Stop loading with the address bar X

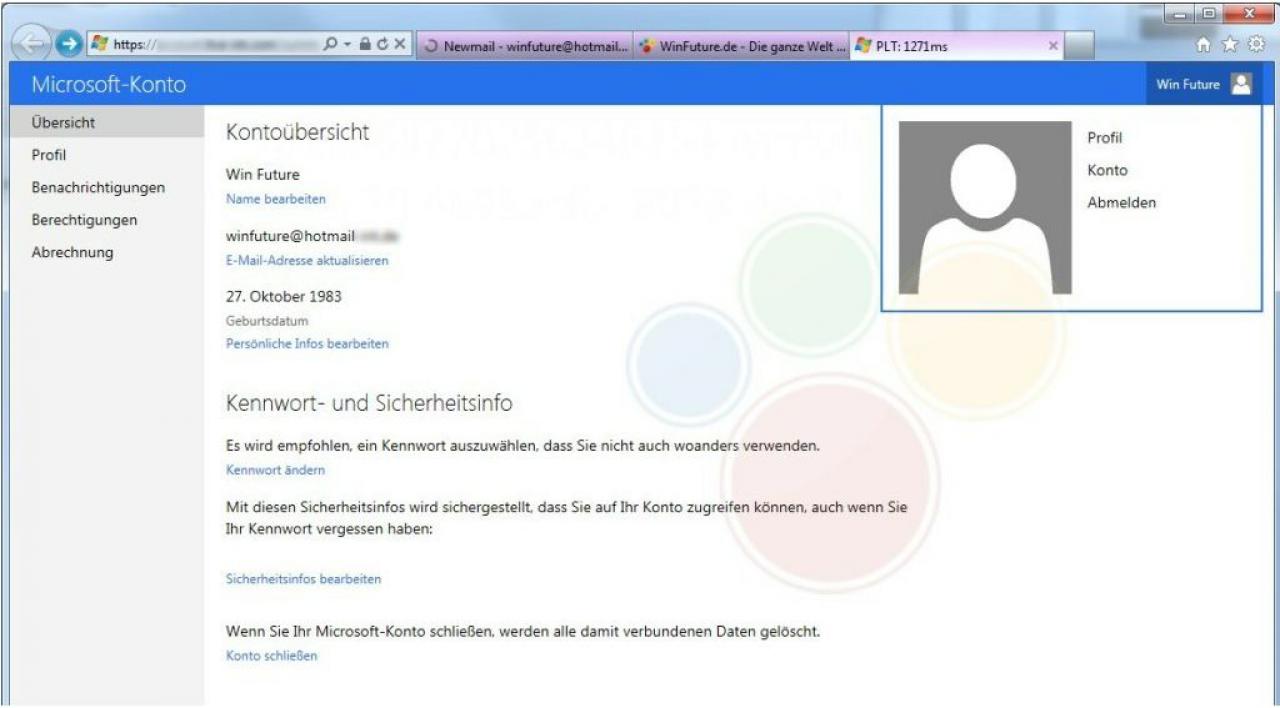[x=399, y=45]
